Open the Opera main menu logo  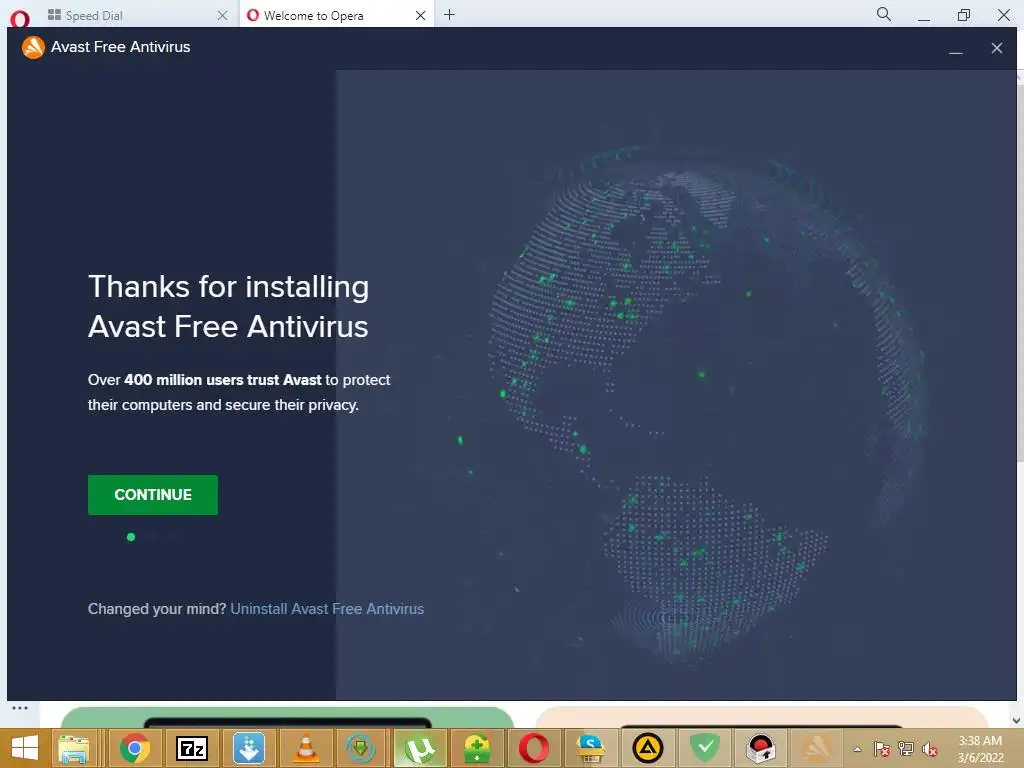tap(20, 18)
